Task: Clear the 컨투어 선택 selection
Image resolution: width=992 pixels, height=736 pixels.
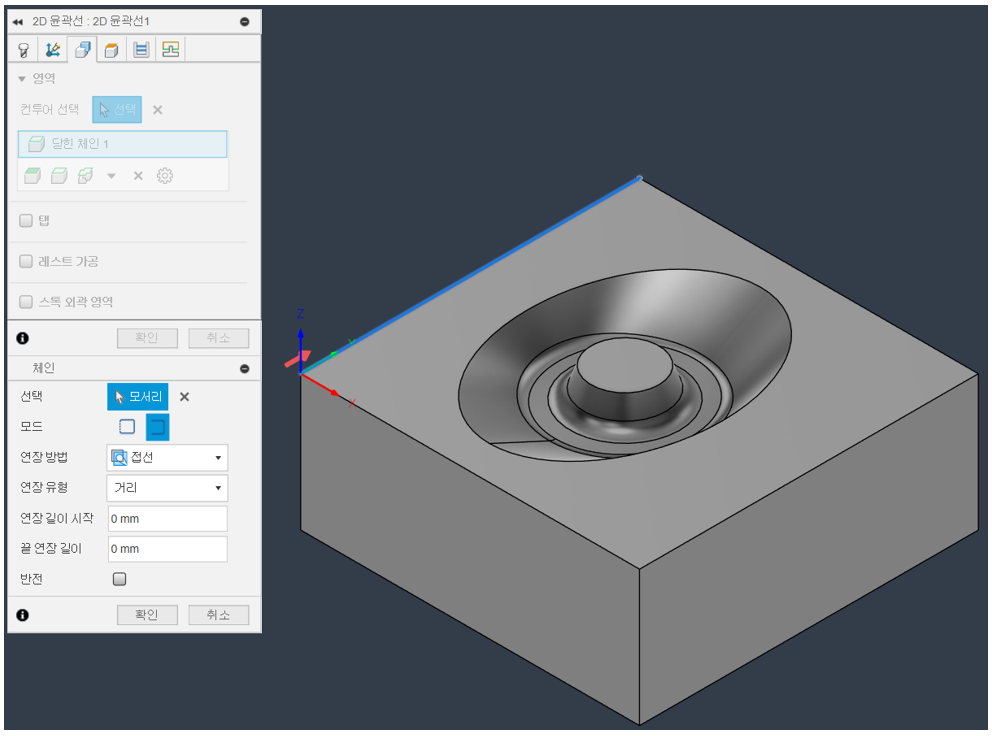Action: [158, 109]
